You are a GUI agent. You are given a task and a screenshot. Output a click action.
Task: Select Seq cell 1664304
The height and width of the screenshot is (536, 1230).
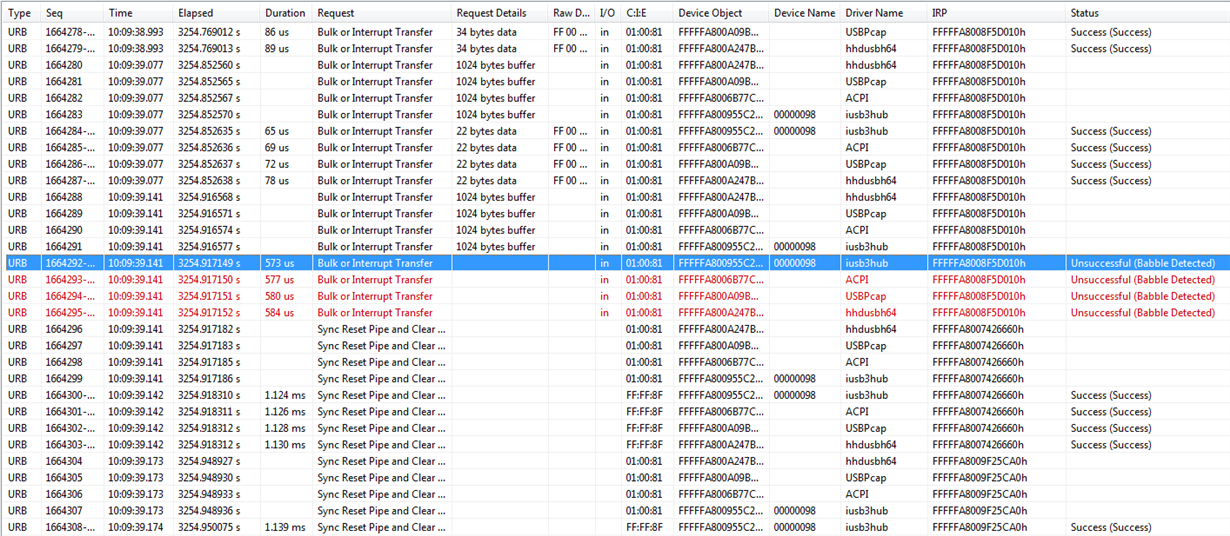pos(64,461)
